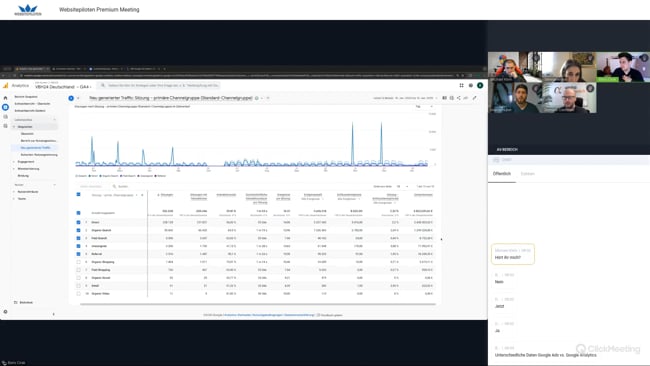
Task: Collapse the Akquisition section in sidebar
Action: pos(14,127)
